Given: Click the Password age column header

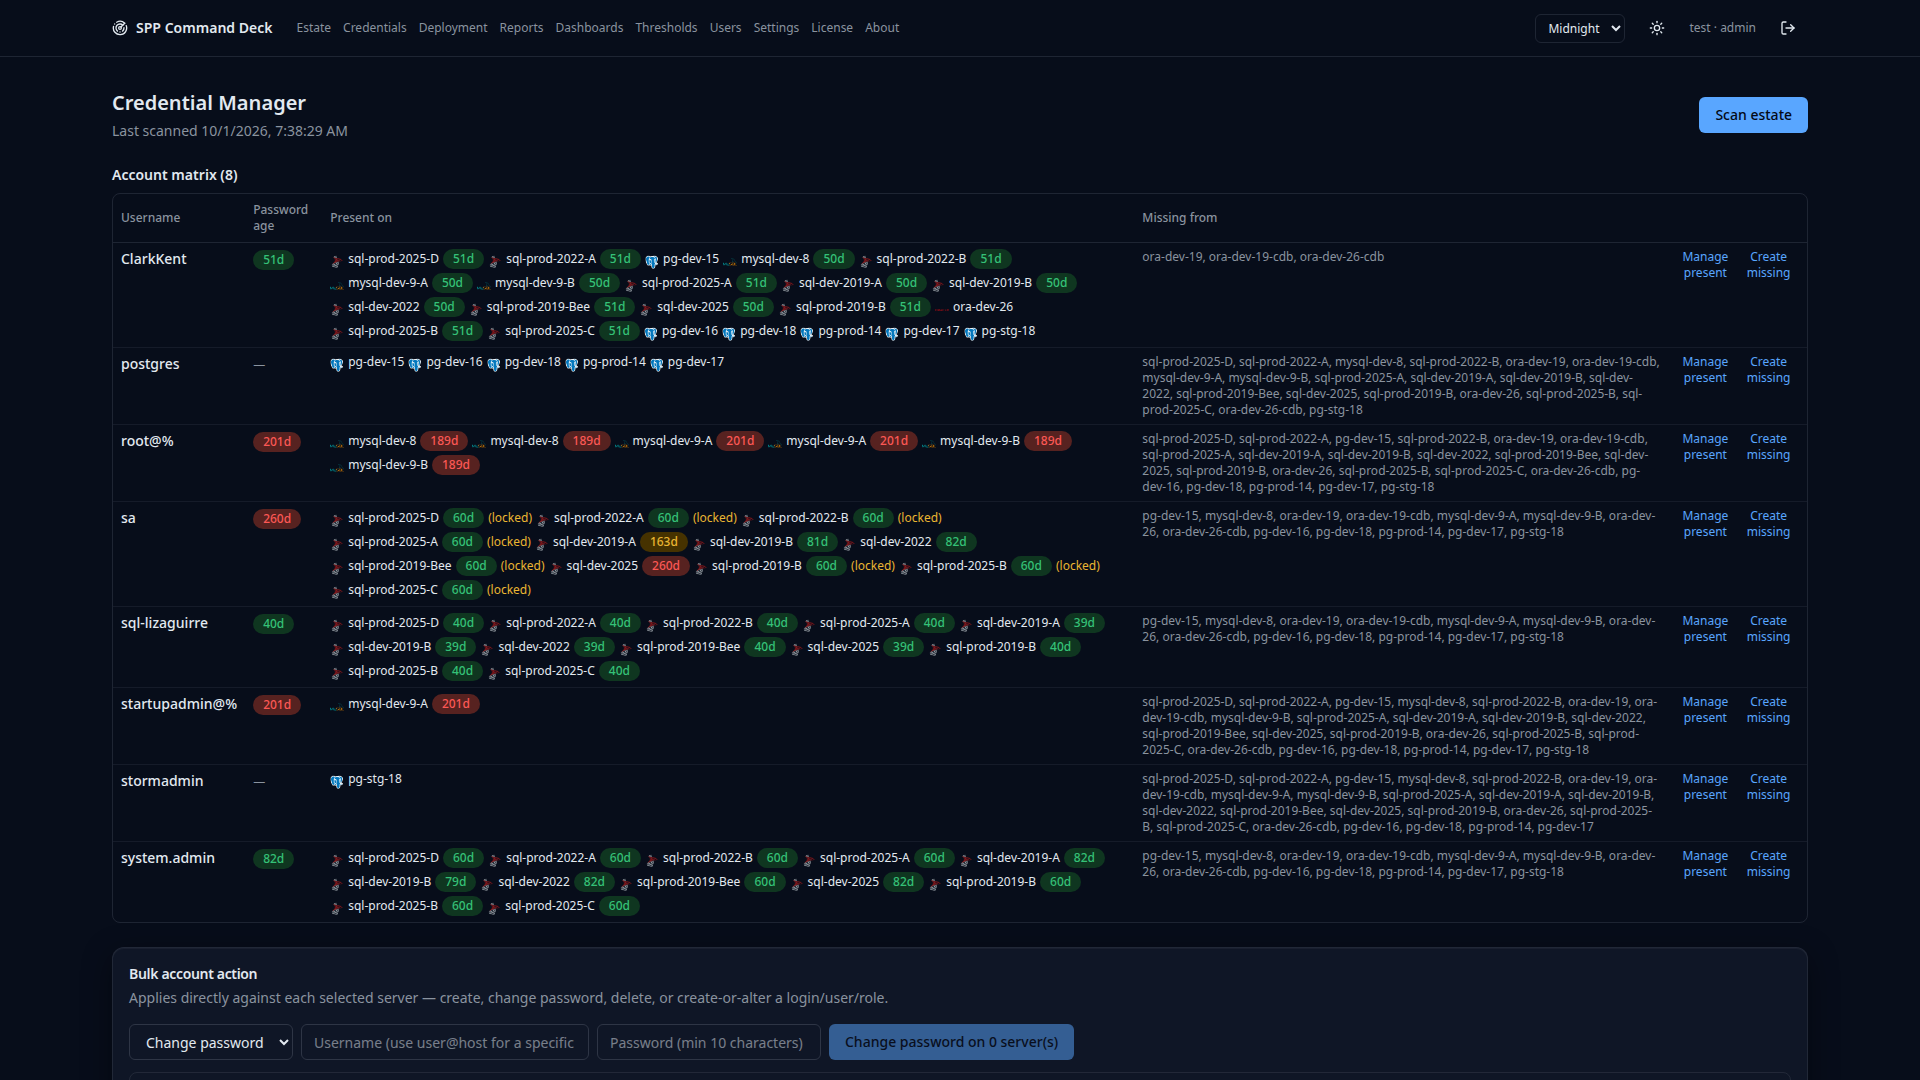Looking at the screenshot, I should tap(280, 218).
